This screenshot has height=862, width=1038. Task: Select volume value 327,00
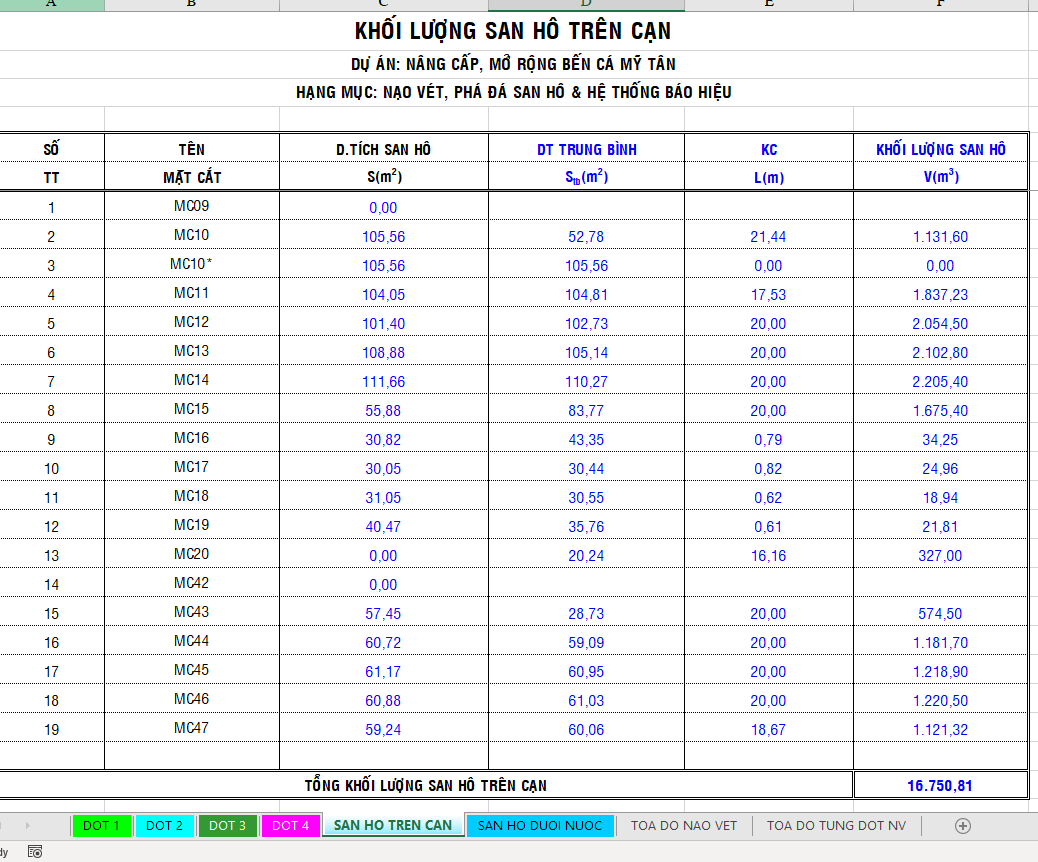[x=940, y=556]
